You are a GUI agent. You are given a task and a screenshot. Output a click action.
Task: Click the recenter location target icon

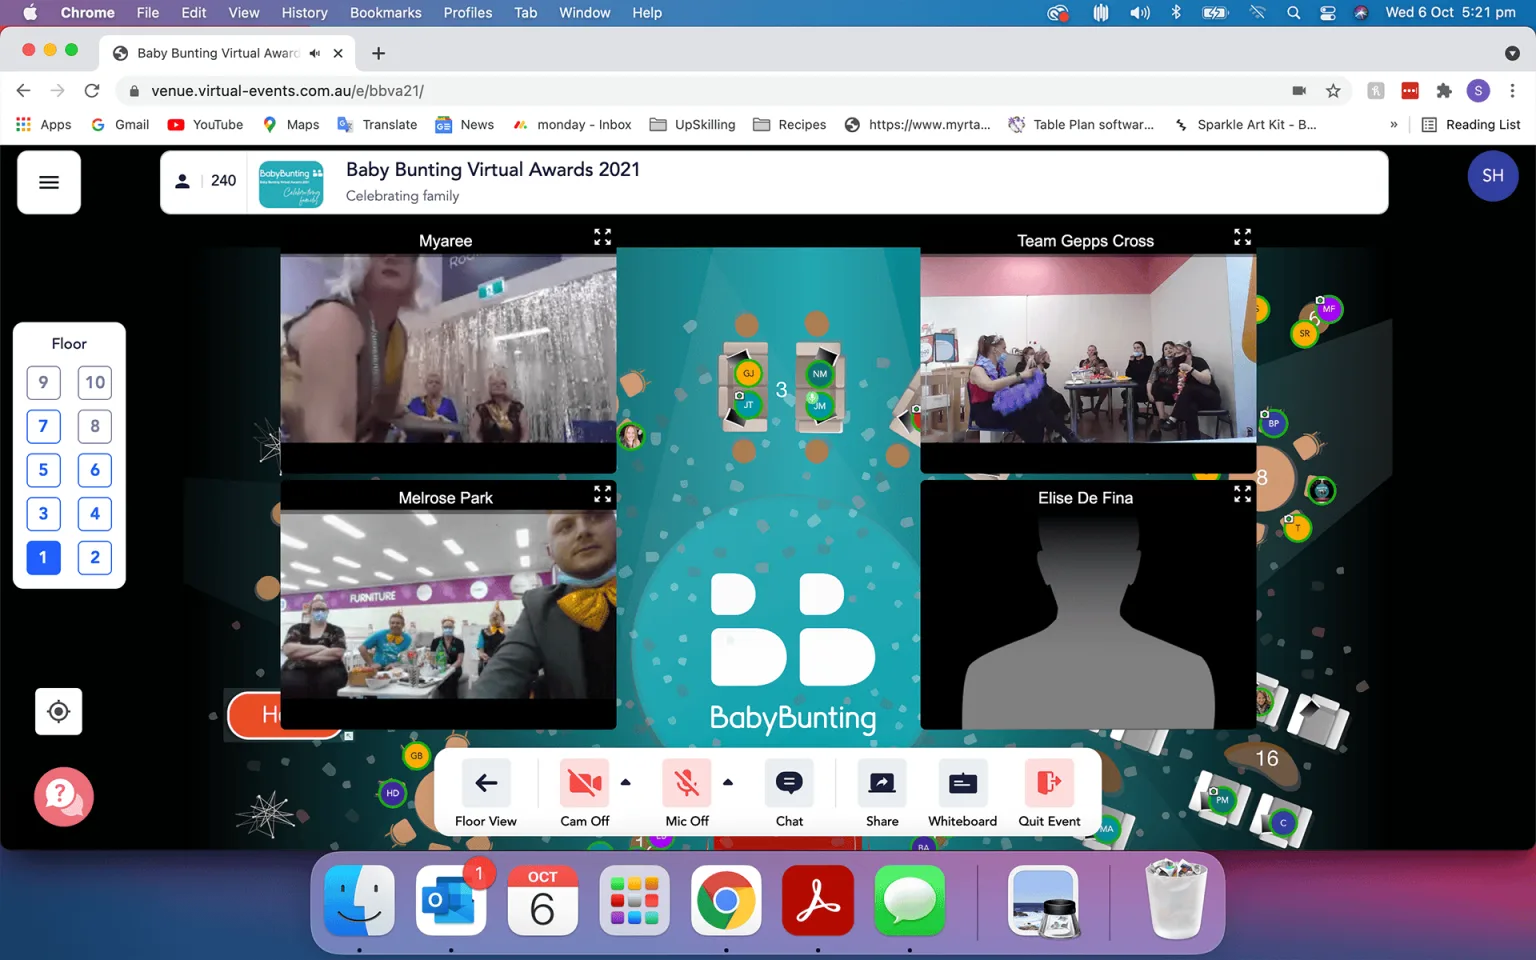59,712
